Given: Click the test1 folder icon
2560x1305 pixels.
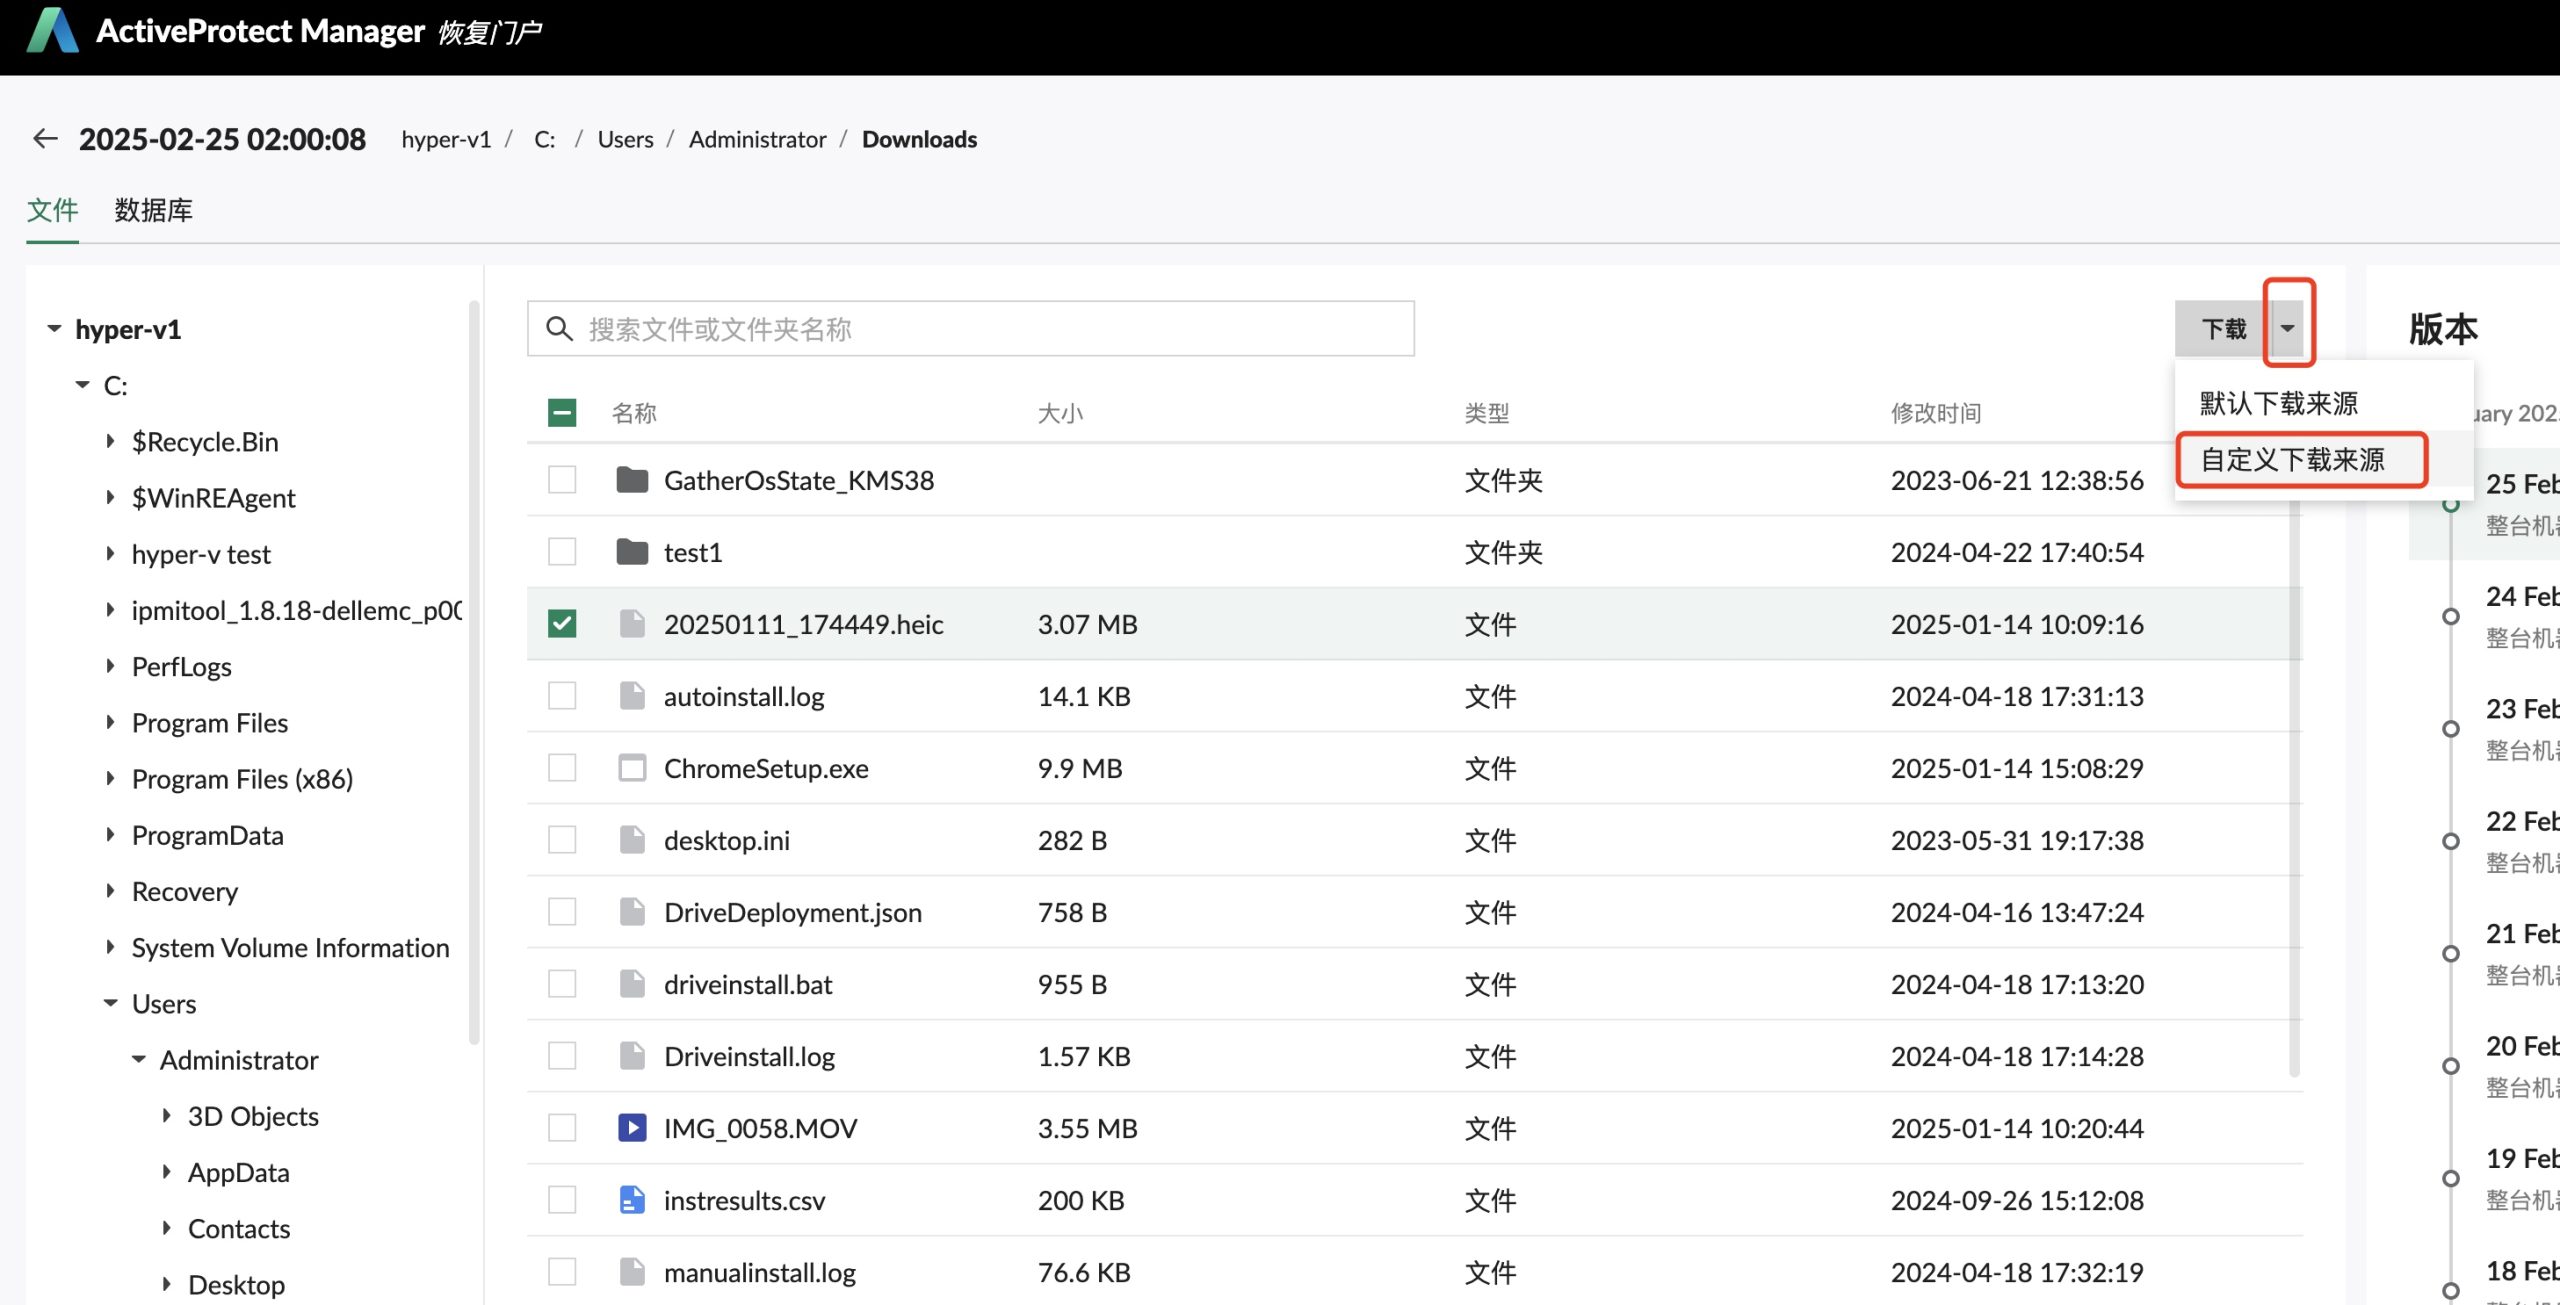Looking at the screenshot, I should (632, 552).
